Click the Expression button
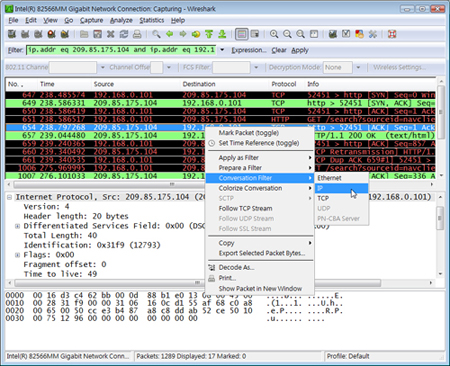 click(249, 50)
